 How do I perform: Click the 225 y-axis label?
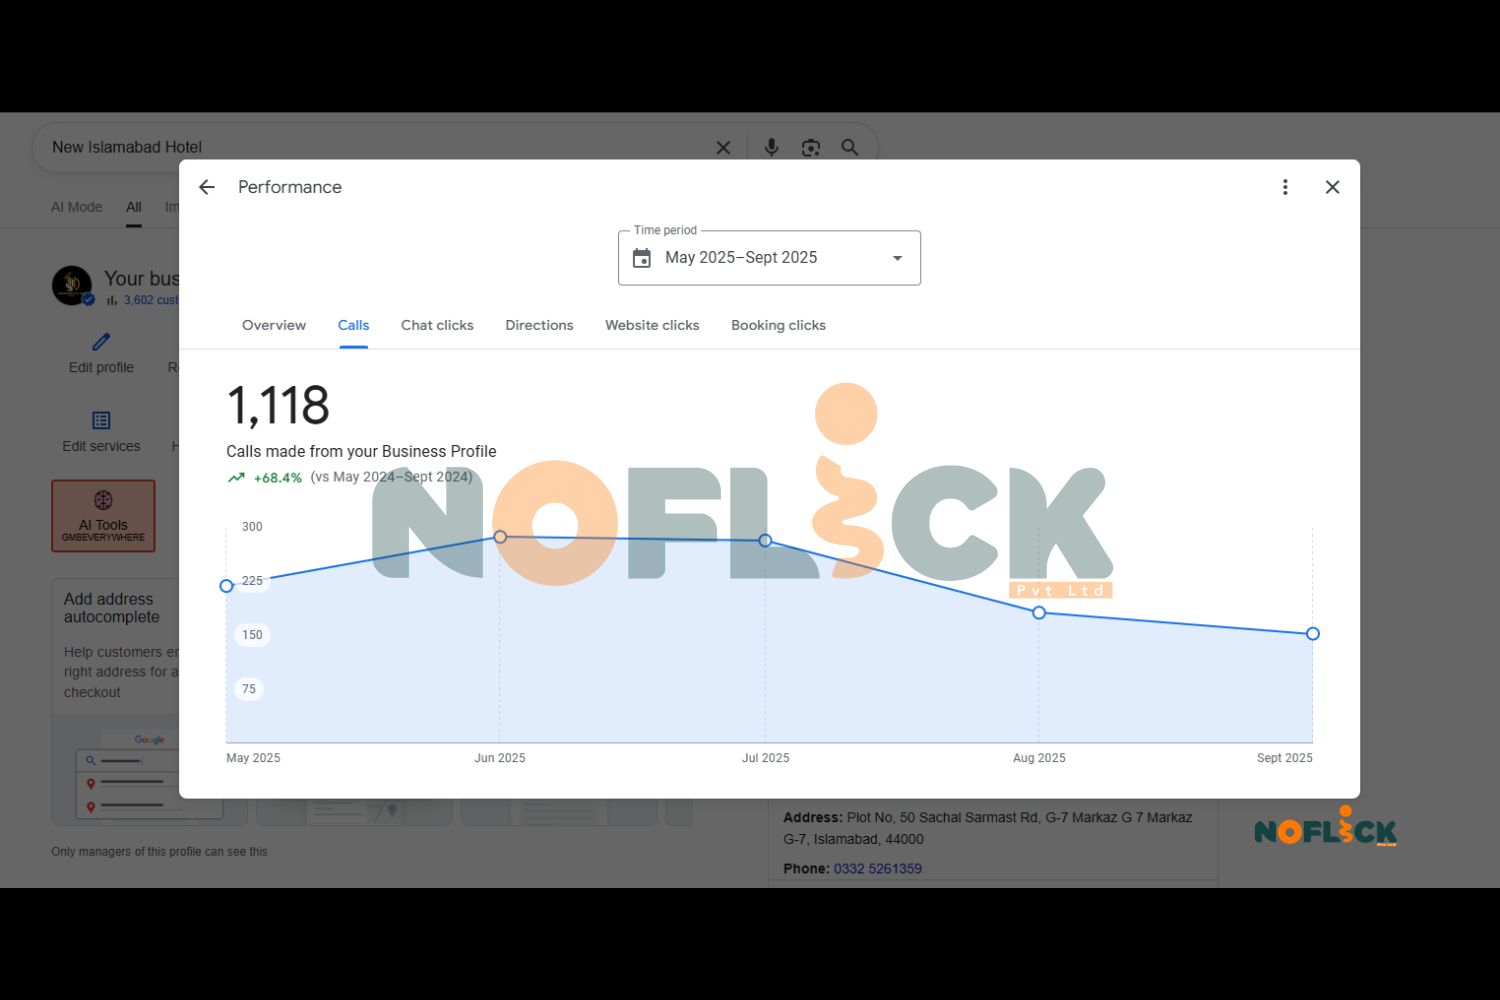(x=252, y=581)
